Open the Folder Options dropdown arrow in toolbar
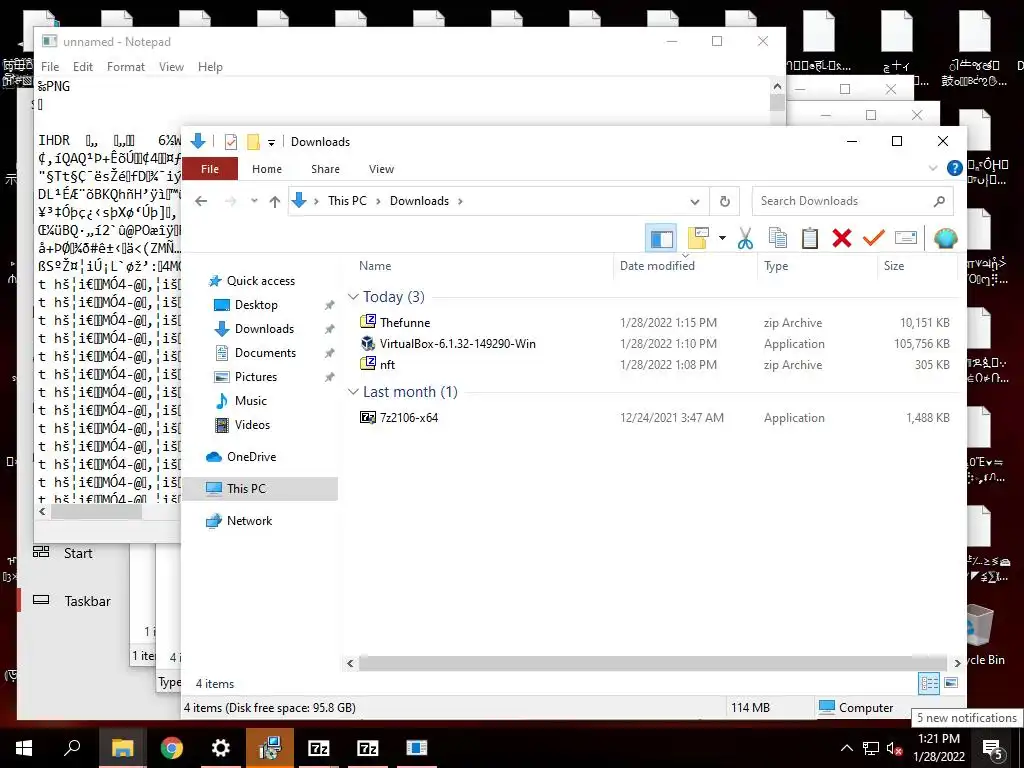 722,238
